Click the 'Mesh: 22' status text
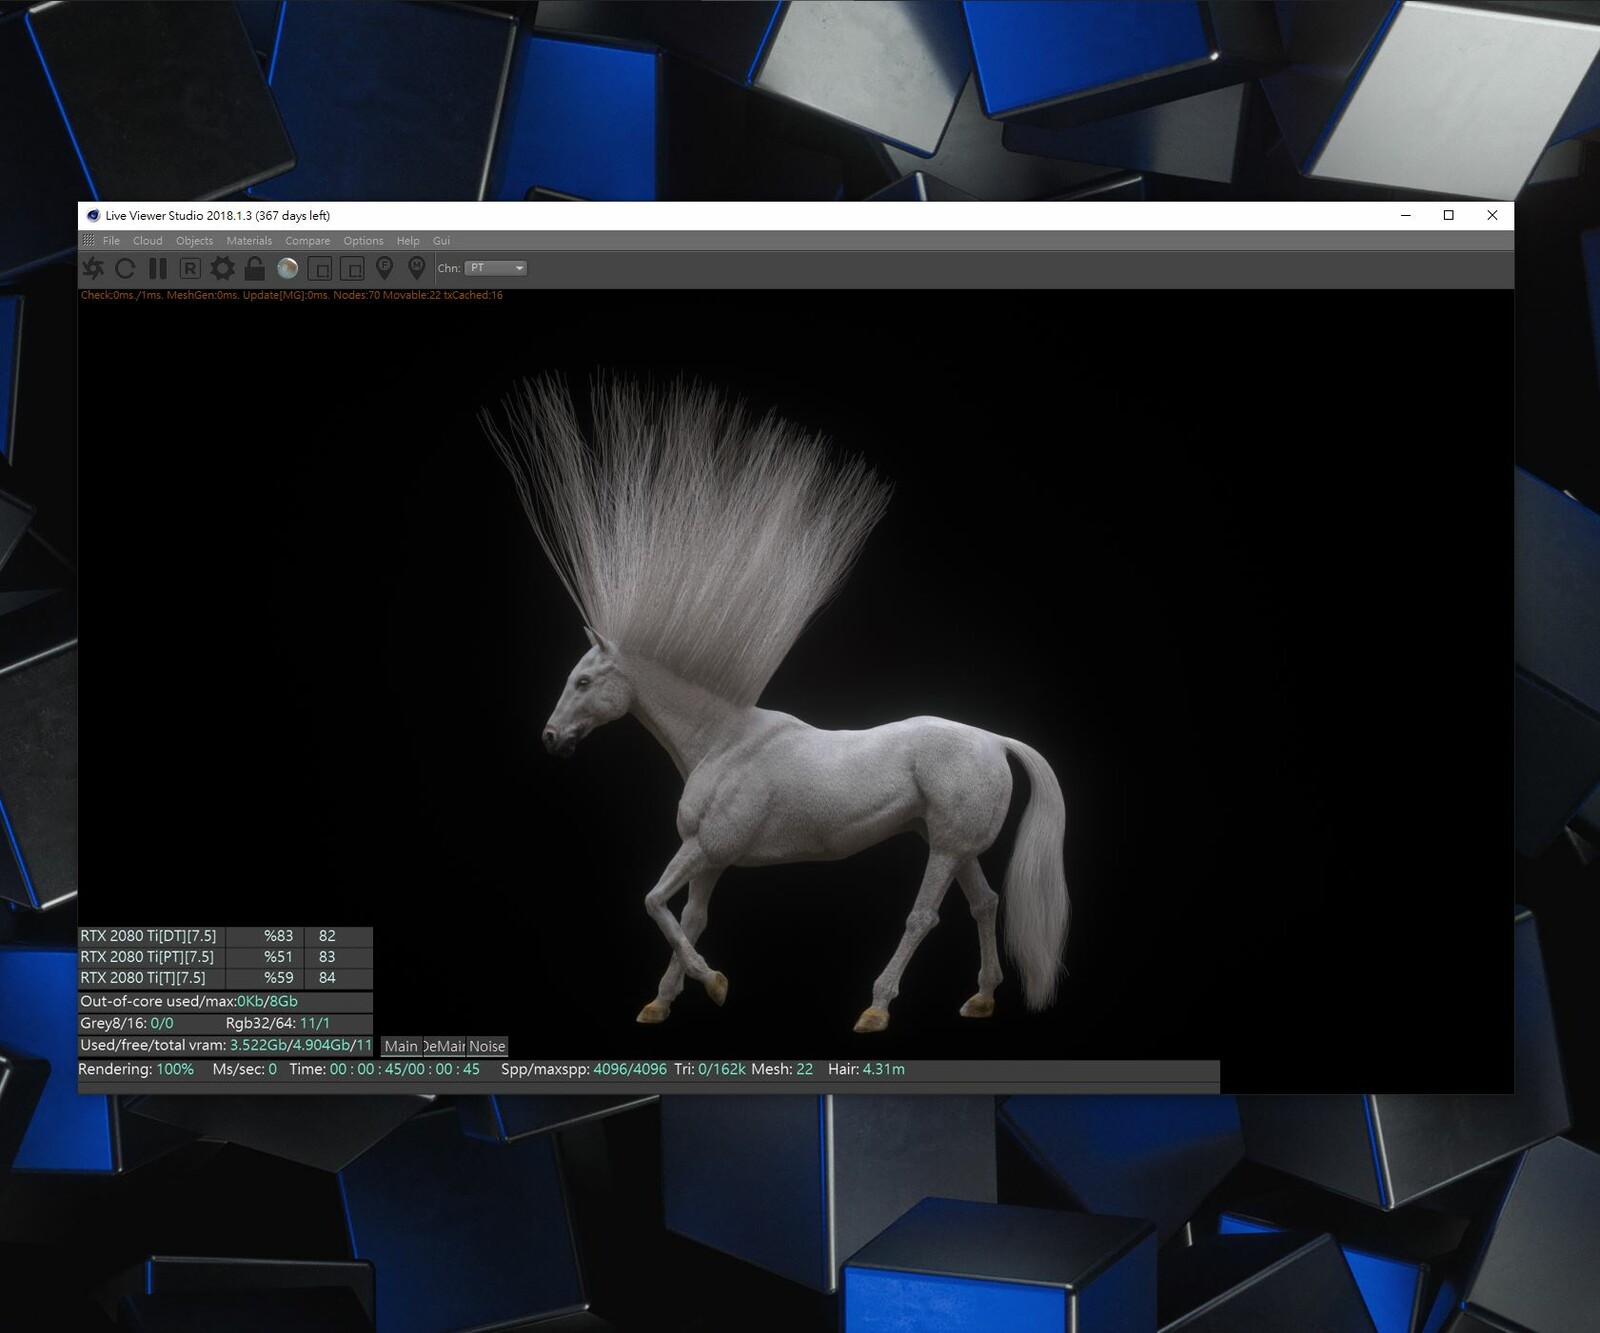The height and width of the screenshot is (1333, 1600). coord(782,1069)
